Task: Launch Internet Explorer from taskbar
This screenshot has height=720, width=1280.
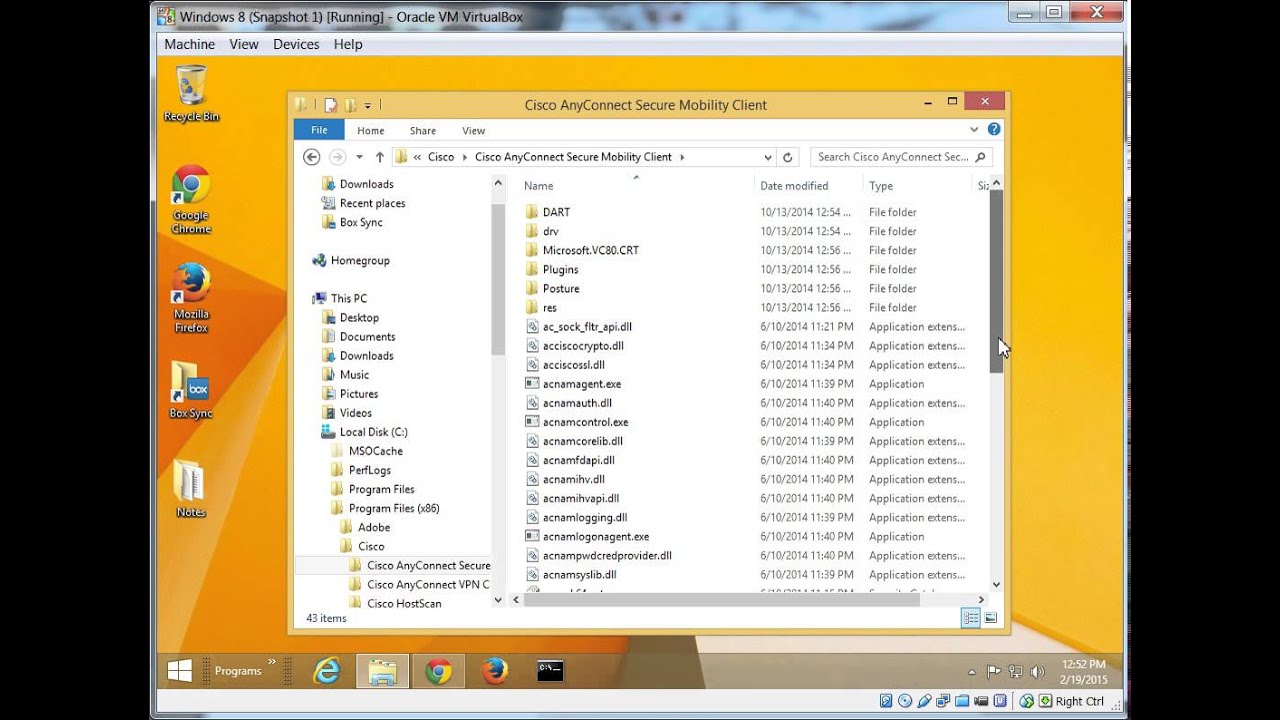Action: [326, 671]
